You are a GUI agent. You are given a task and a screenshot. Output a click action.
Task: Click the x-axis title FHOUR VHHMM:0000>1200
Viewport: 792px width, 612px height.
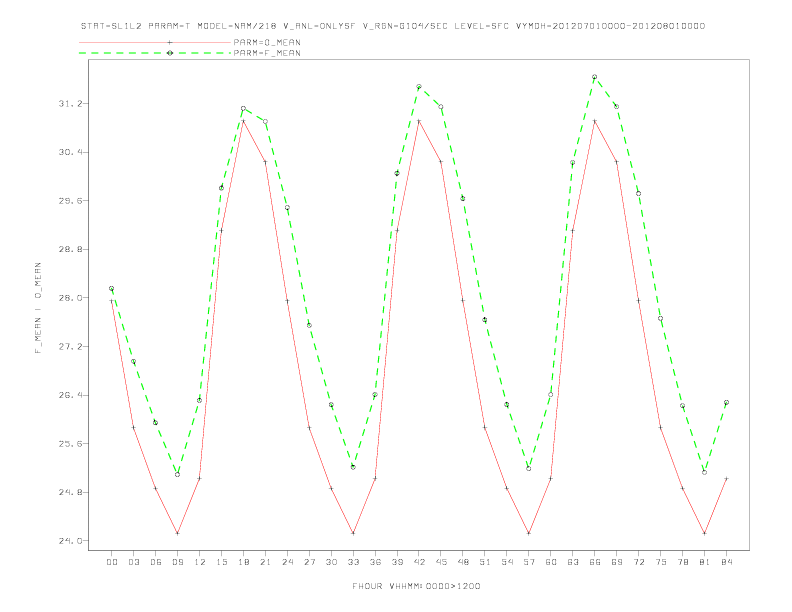tap(416, 586)
